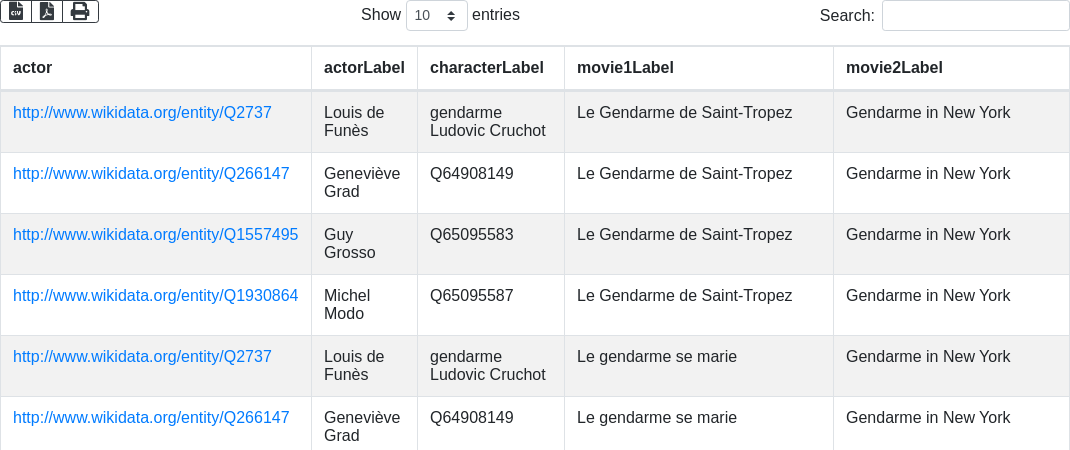This screenshot has width=1070, height=450.
Task: Open second Q2737 link in se marie row
Action: click(142, 356)
